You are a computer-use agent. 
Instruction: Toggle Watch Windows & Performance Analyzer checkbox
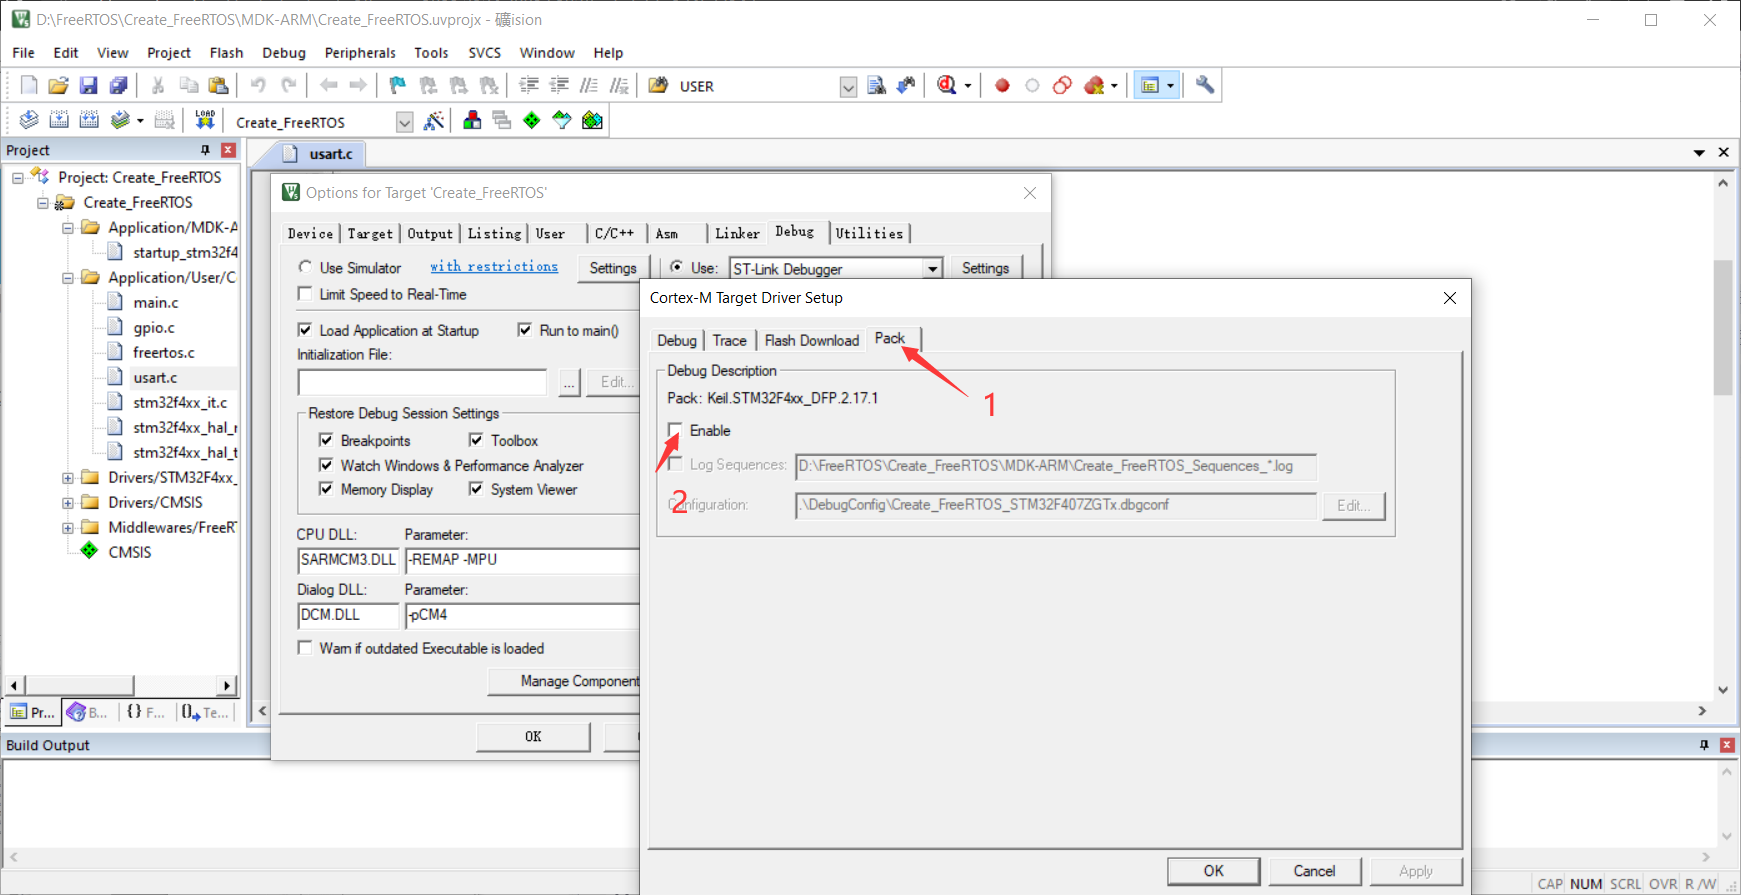click(326, 465)
